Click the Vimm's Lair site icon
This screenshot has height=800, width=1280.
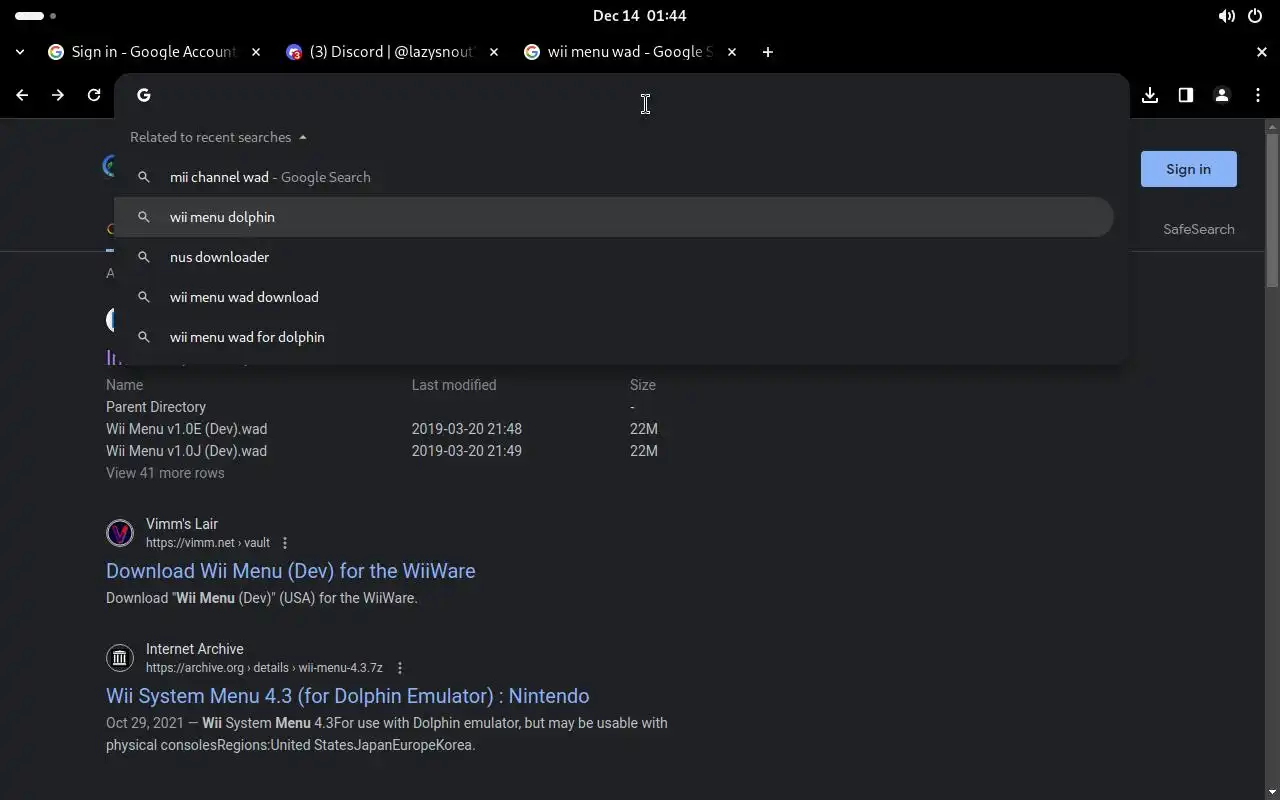point(120,533)
